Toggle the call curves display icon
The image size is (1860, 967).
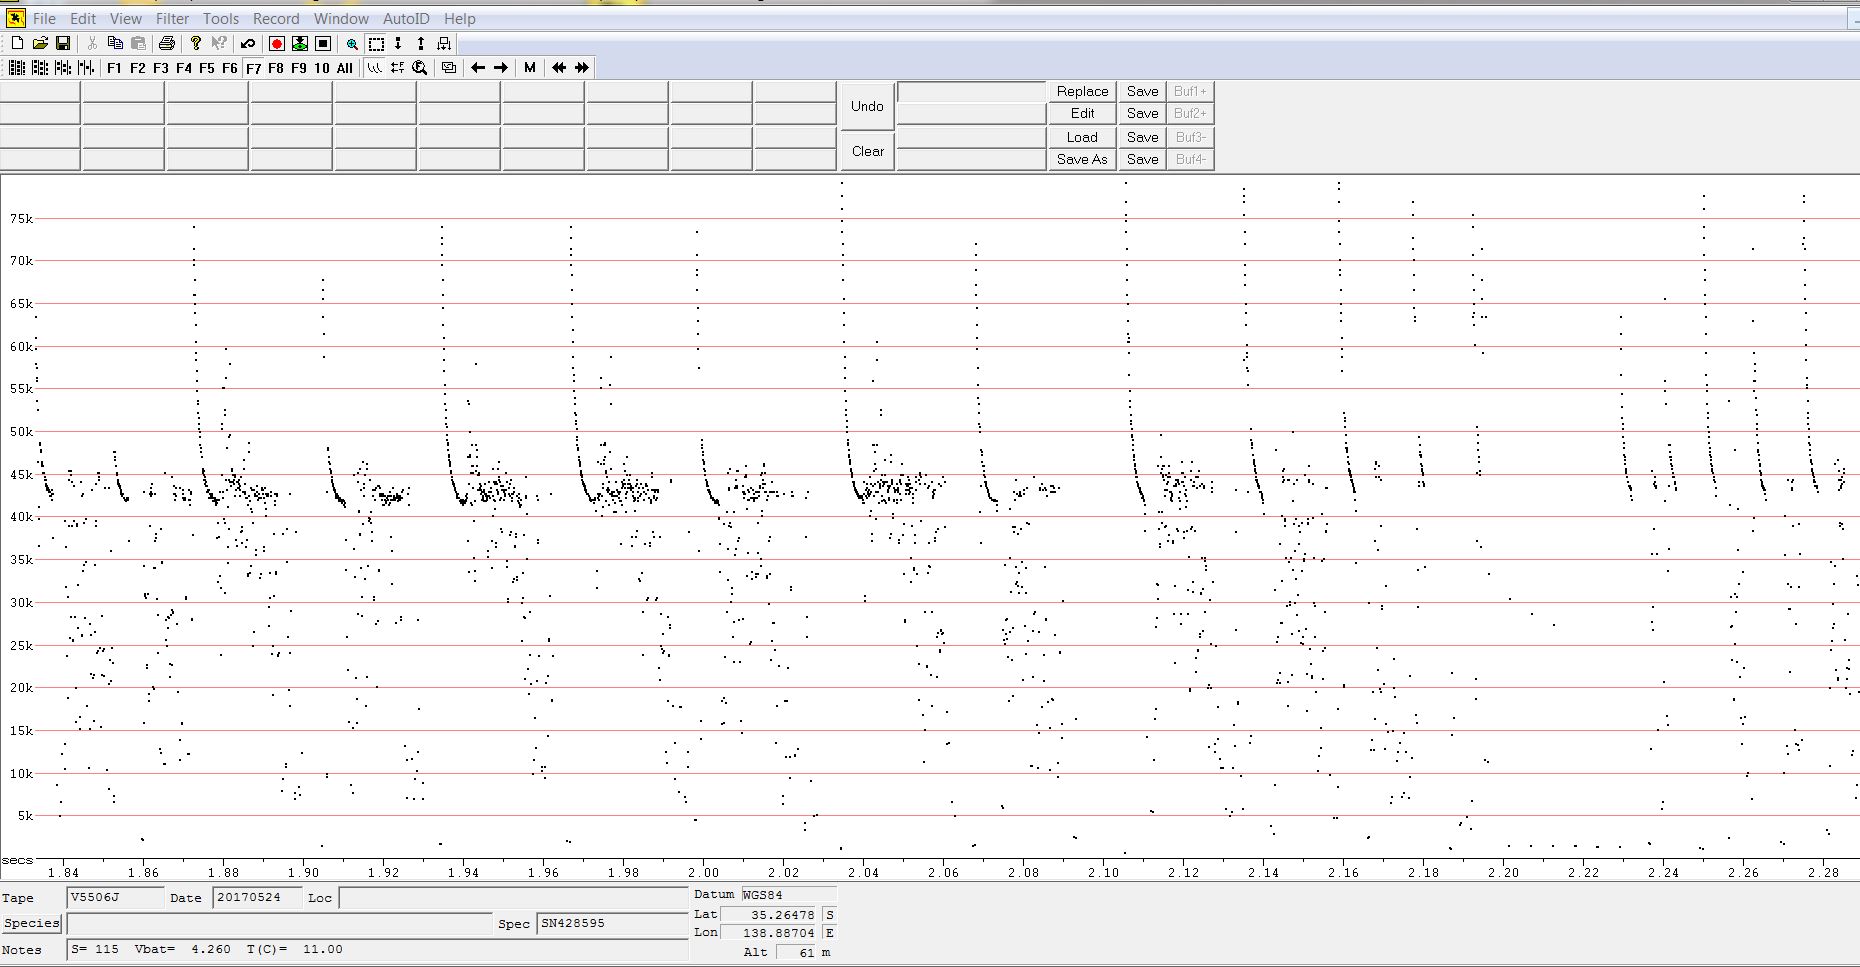tap(375, 68)
